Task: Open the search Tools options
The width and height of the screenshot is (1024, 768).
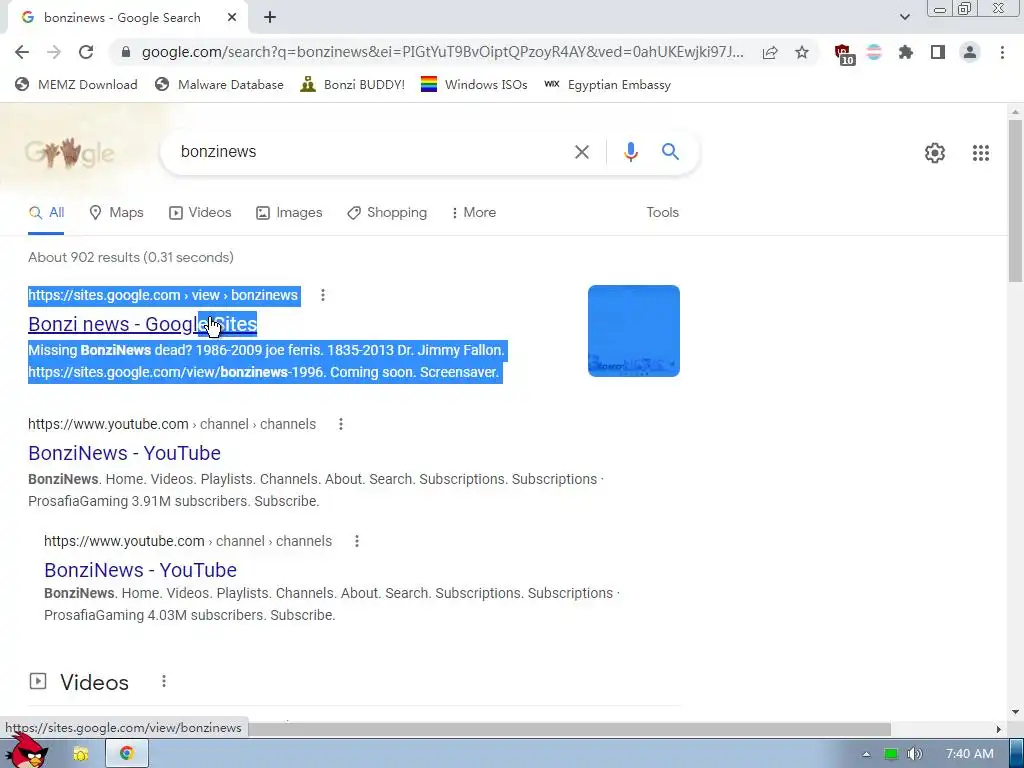Action: [x=662, y=212]
